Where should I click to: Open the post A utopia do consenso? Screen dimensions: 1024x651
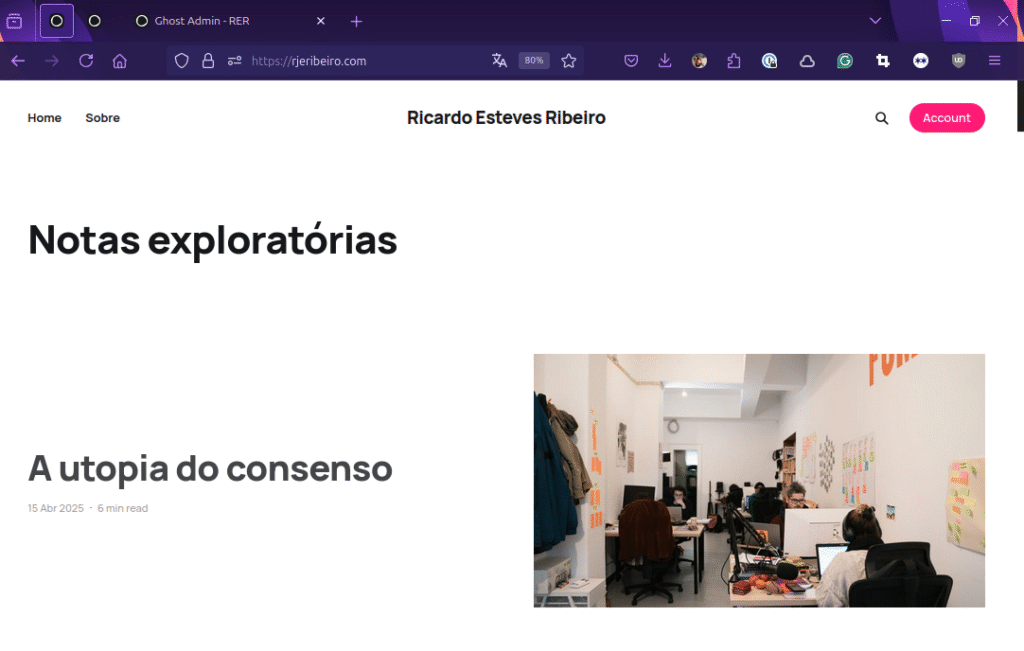(x=210, y=469)
